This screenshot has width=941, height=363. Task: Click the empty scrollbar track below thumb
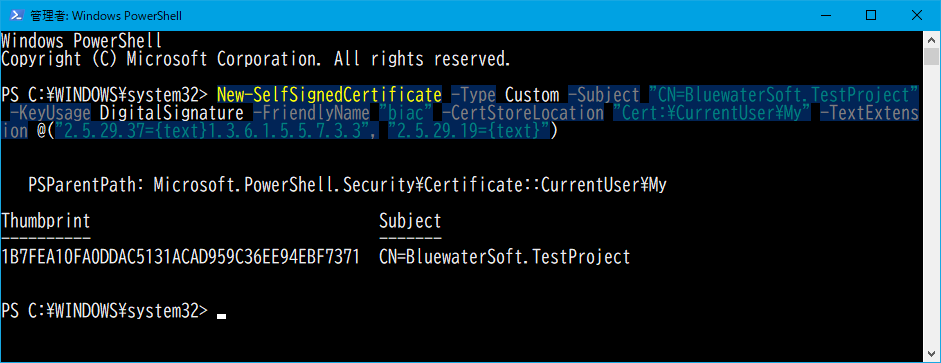point(931,204)
